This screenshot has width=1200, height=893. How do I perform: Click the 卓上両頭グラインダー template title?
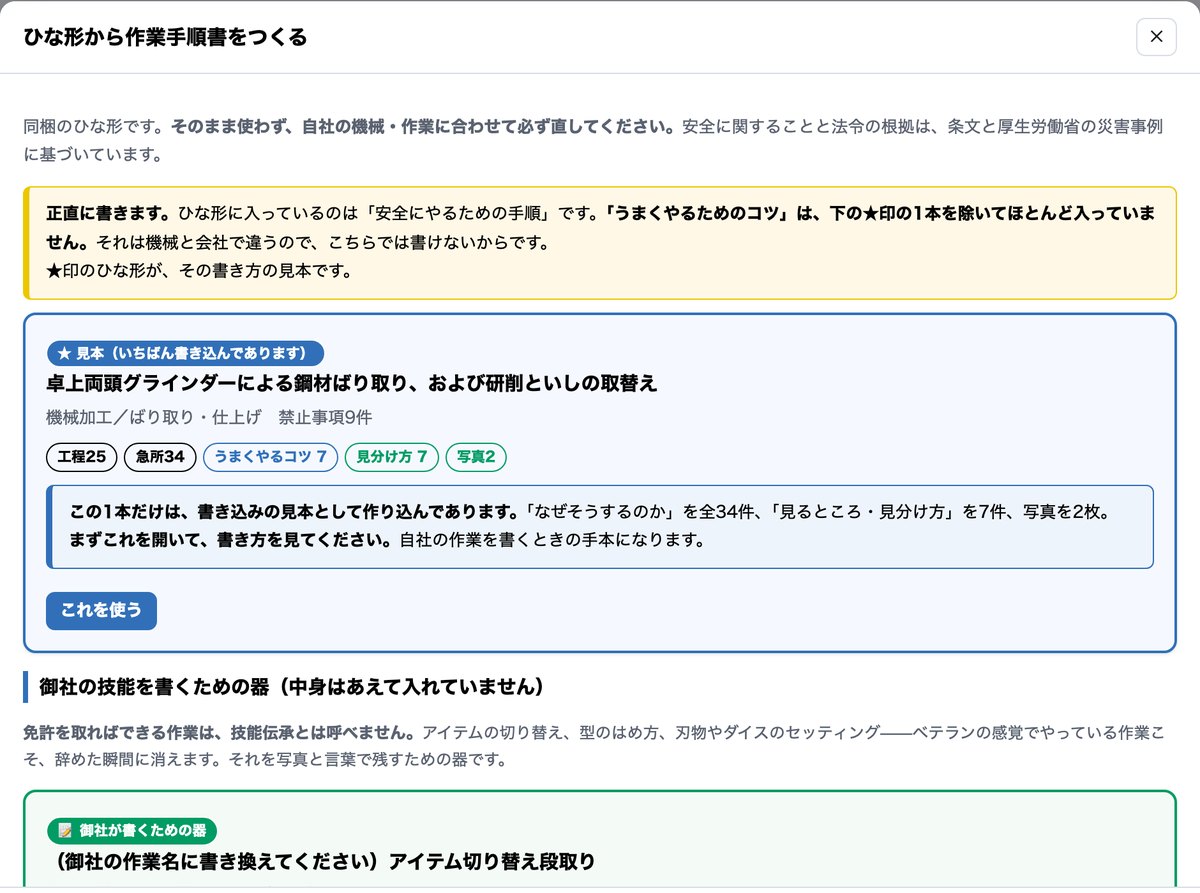pyautogui.click(x=352, y=384)
